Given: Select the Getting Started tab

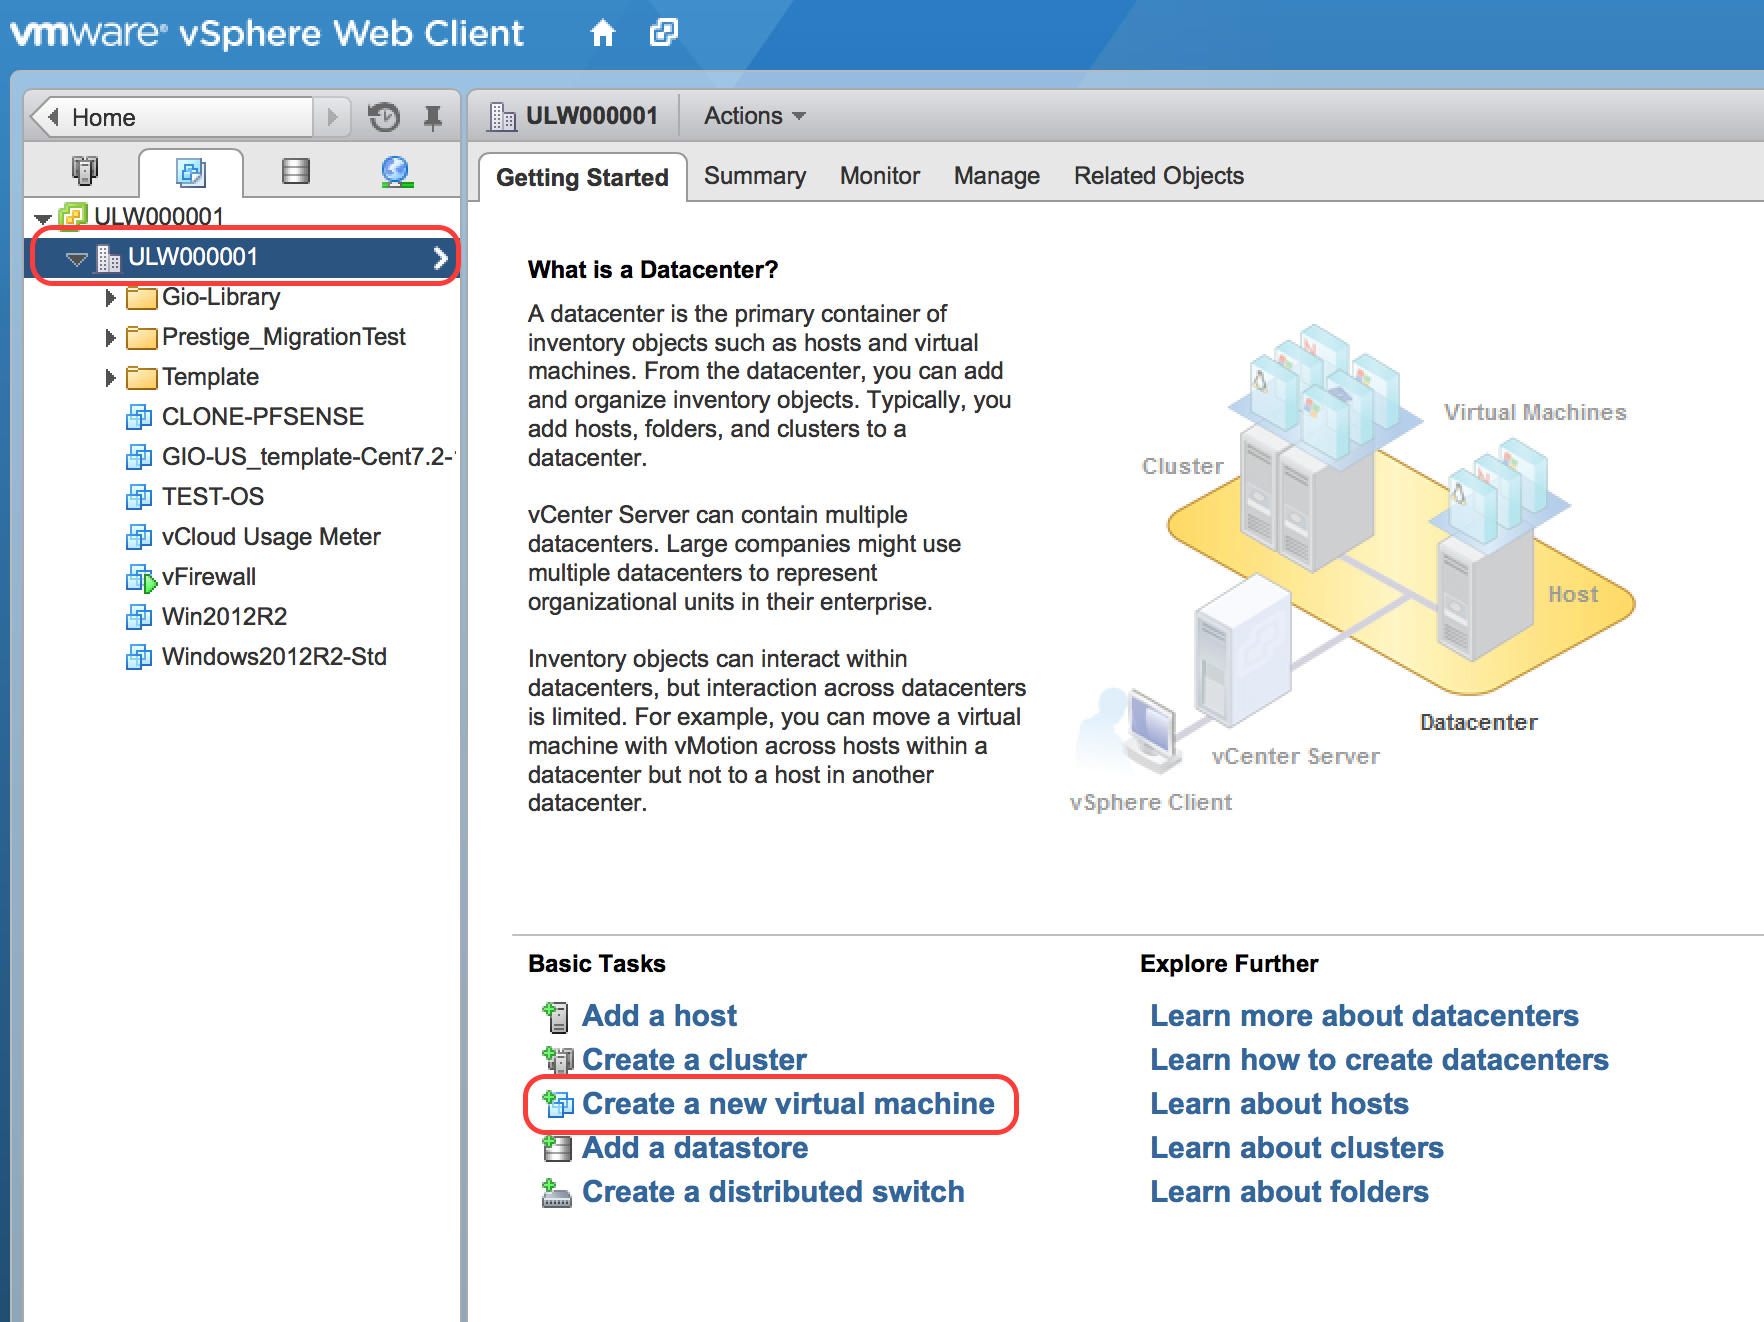Looking at the screenshot, I should click(x=582, y=177).
